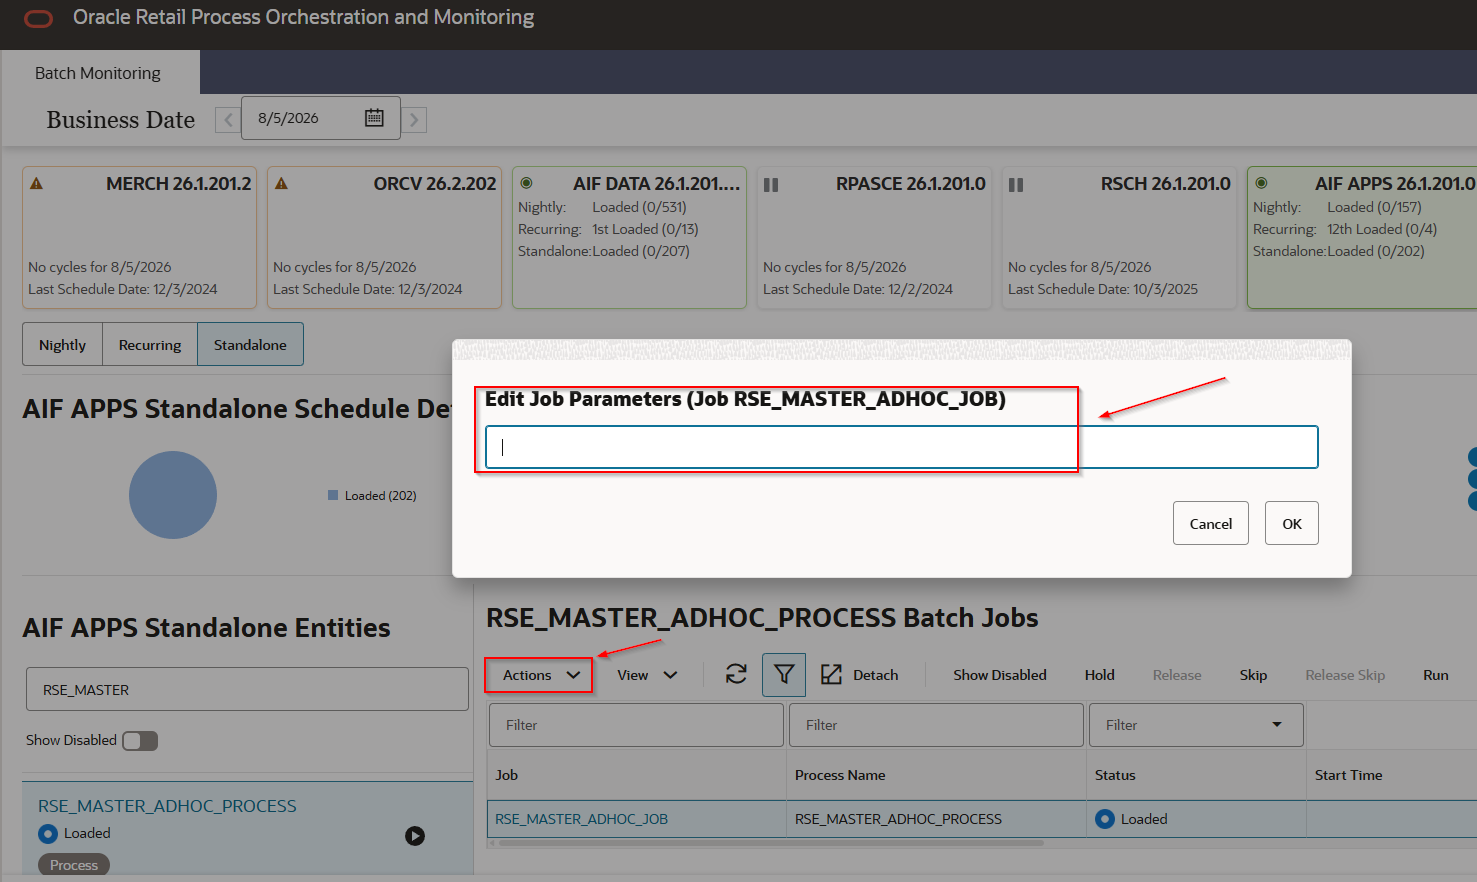This screenshot has width=1477, height=882.
Task: Click the Skip toolbar button
Action: point(1253,675)
